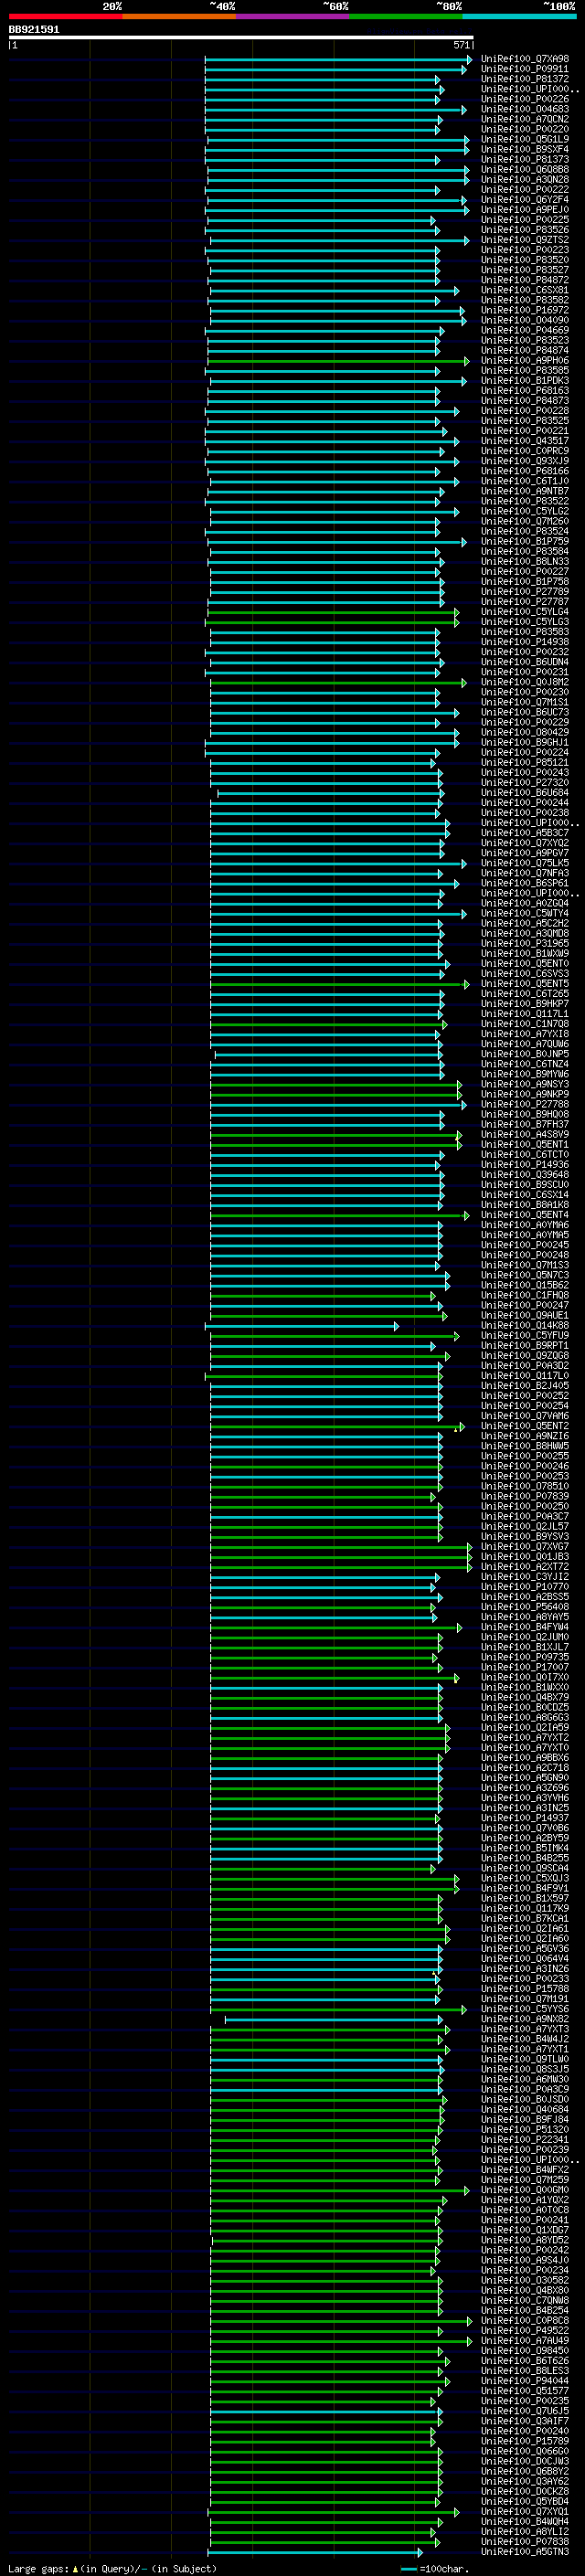This screenshot has width=585, height=2576.
Task: Click the UniRef100_P00245 label
Action: click(x=525, y=1245)
